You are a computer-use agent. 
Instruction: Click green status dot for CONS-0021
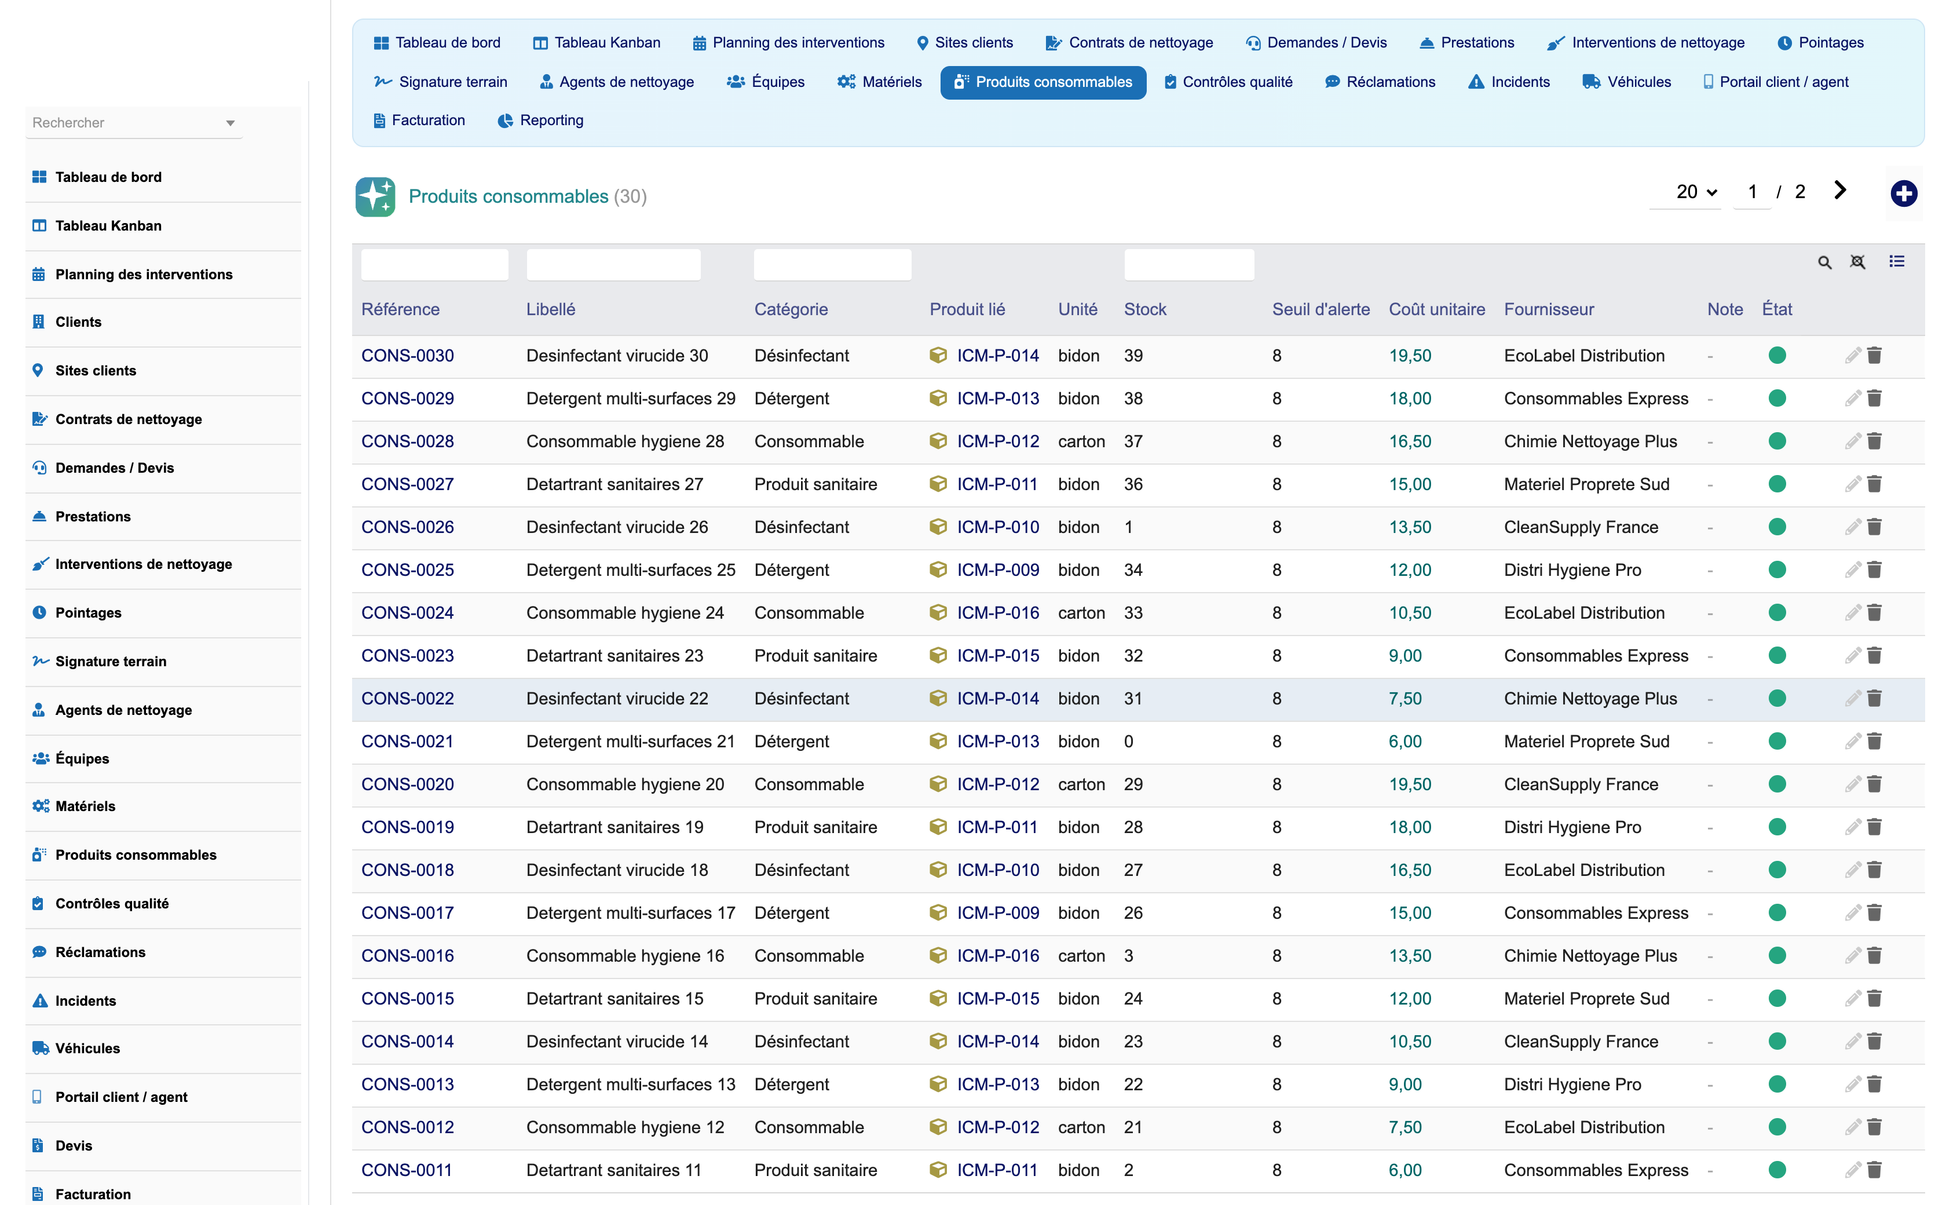(x=1776, y=741)
